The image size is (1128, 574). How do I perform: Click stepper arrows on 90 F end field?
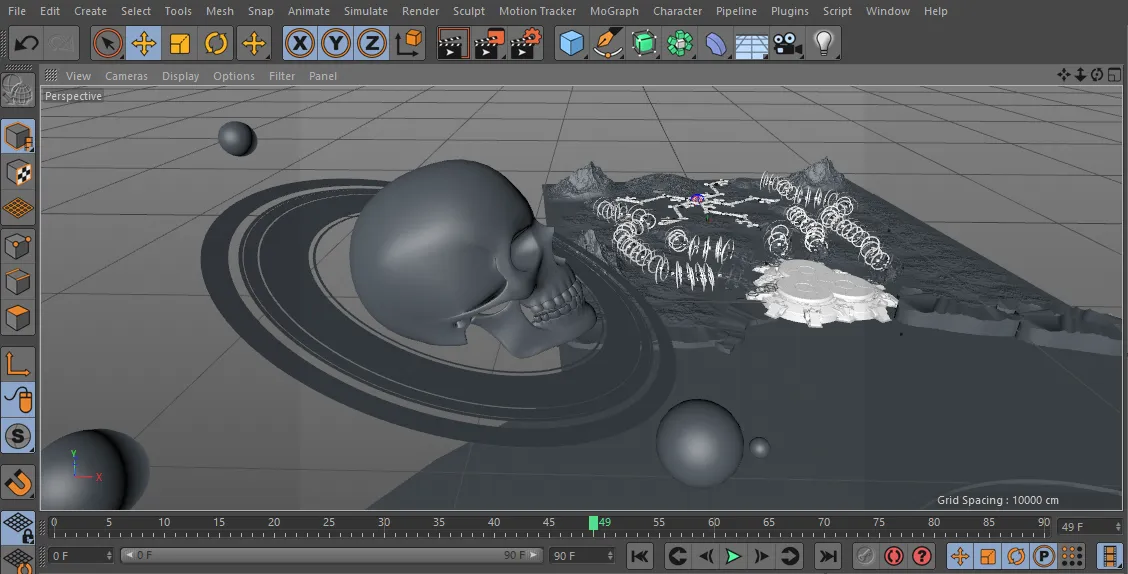(x=610, y=555)
